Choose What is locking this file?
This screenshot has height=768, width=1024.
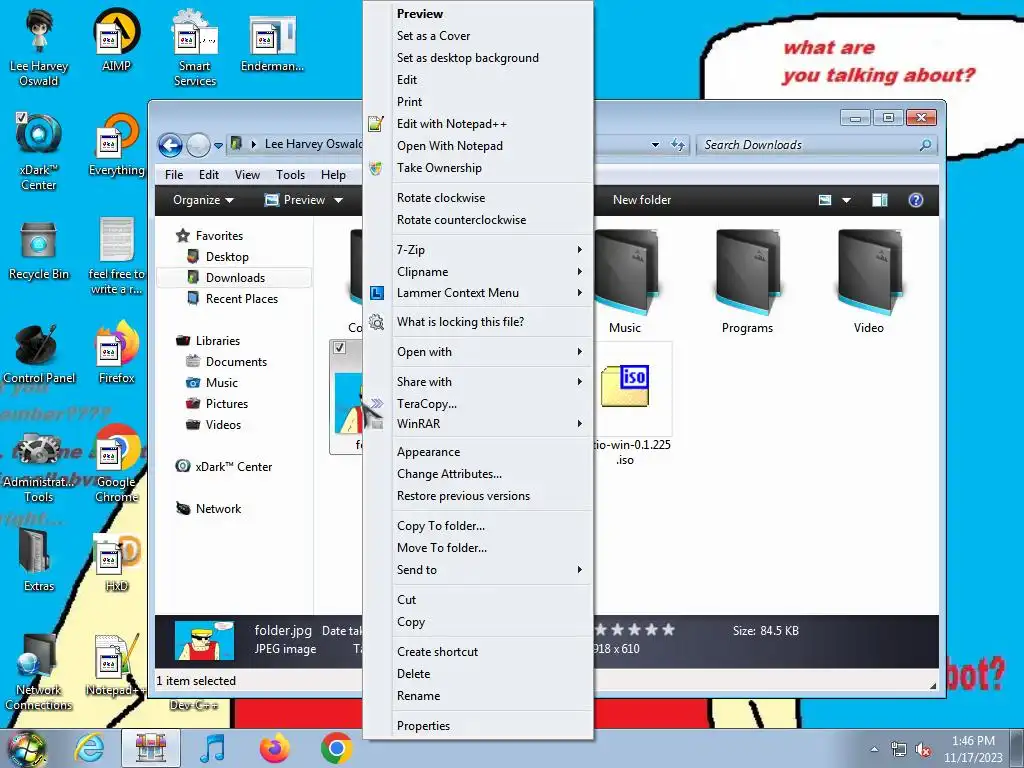tap(460, 321)
